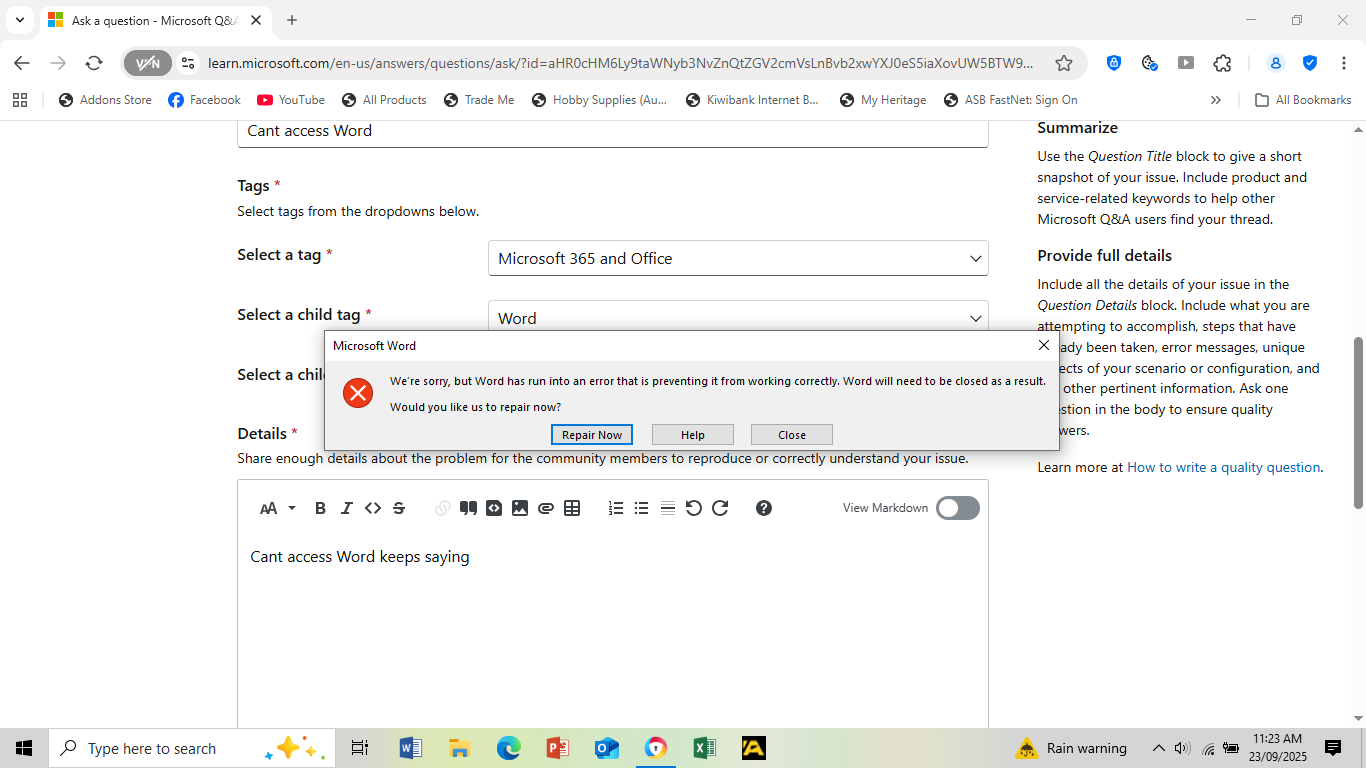Click Repair Now in the Word error dialog
This screenshot has width=1366, height=768.
click(x=592, y=435)
